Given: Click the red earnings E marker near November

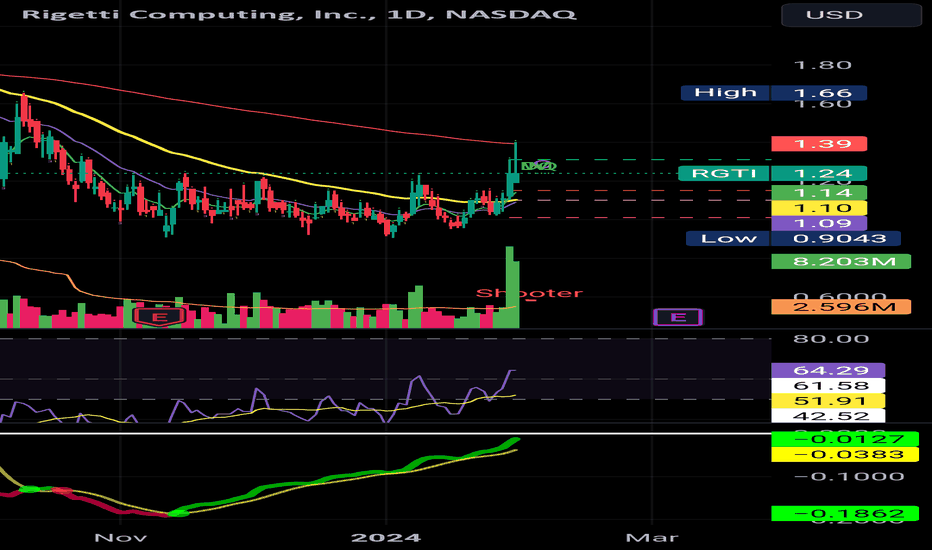Looking at the screenshot, I should 159,317.
